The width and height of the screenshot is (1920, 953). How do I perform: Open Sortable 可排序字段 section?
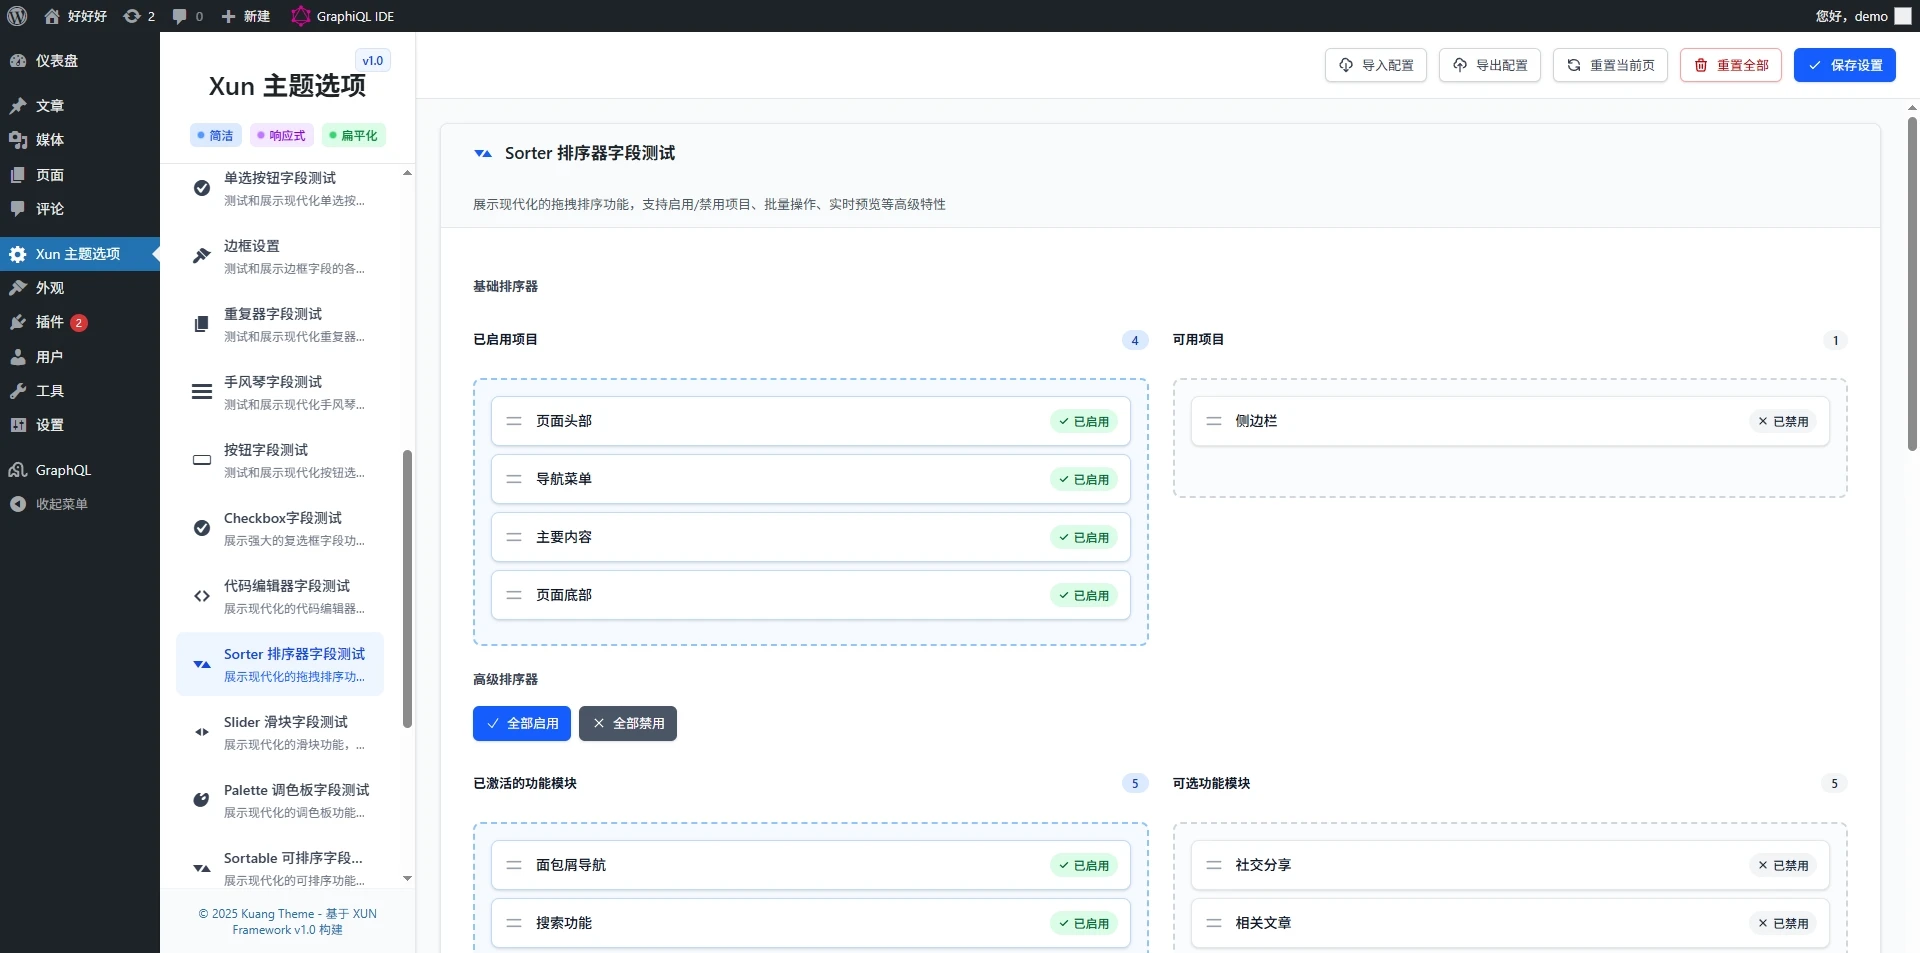coord(280,868)
